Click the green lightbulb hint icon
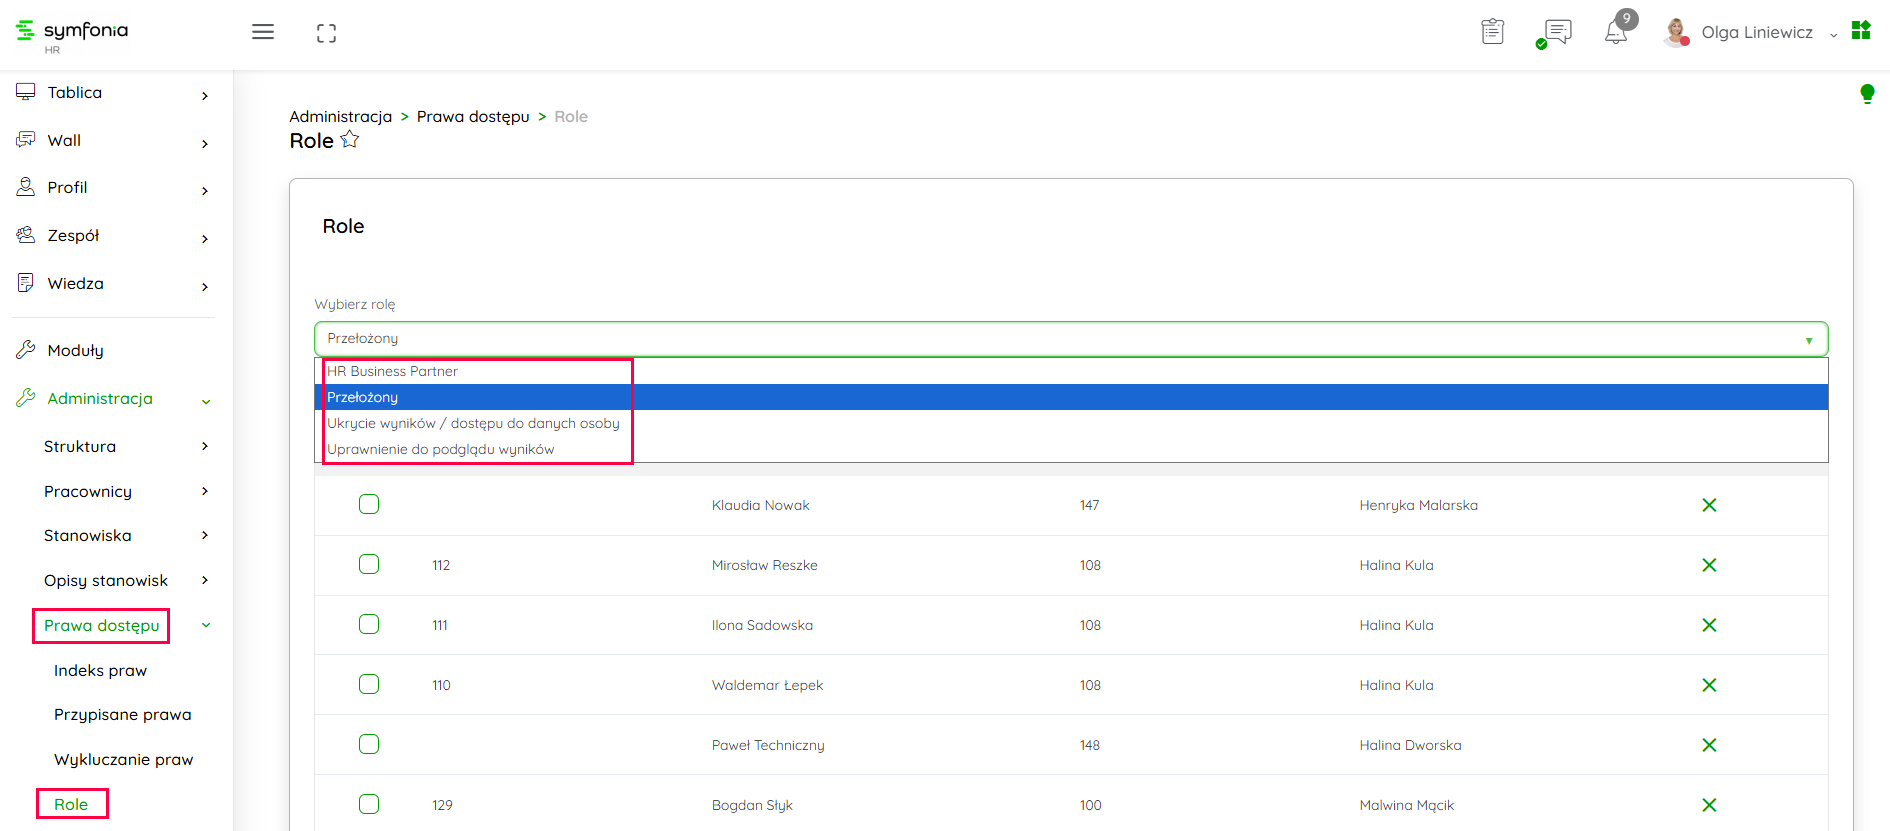Viewport: 1890px width, 831px height. (1866, 94)
